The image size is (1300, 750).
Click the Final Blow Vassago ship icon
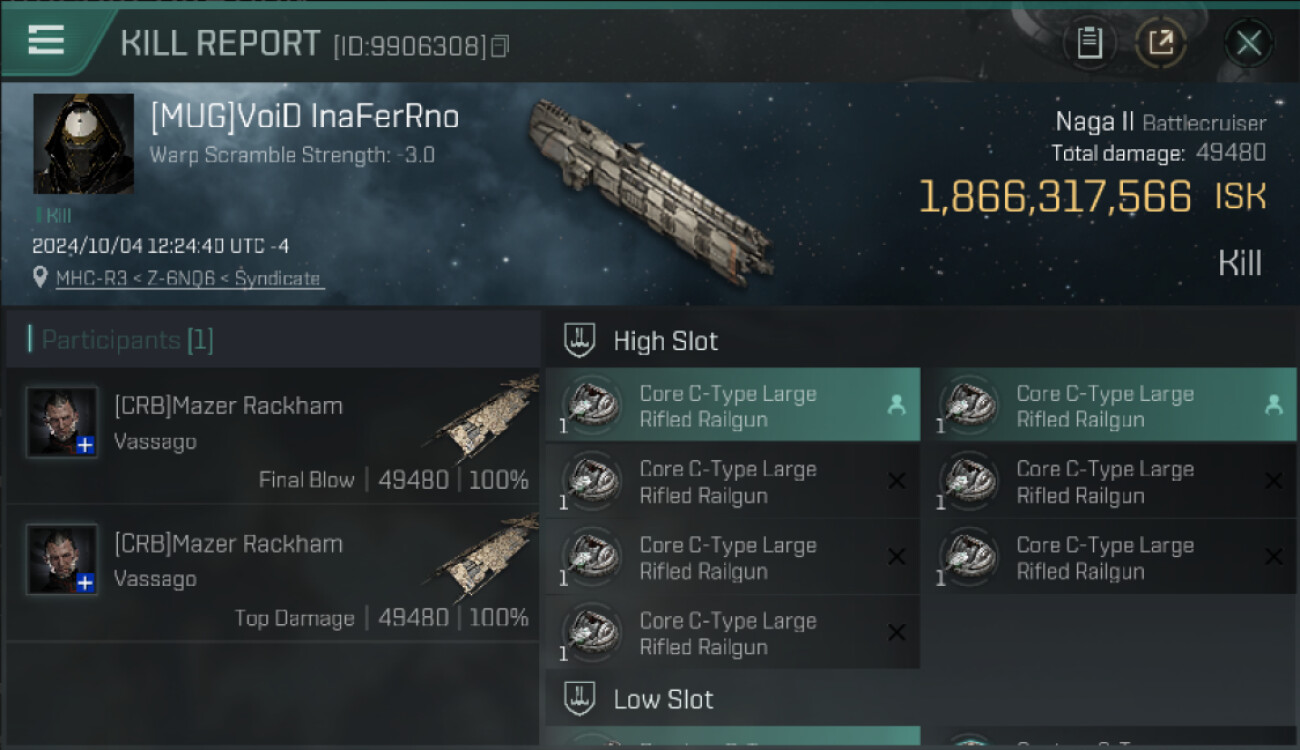[487, 420]
